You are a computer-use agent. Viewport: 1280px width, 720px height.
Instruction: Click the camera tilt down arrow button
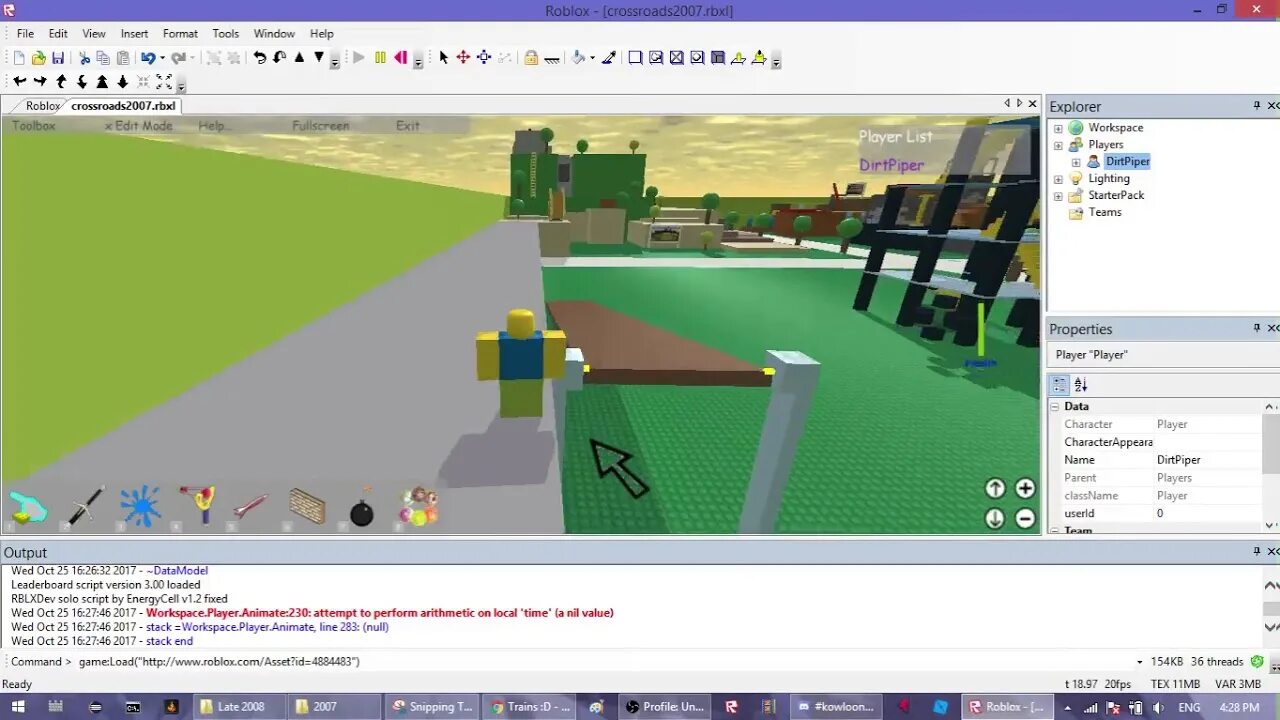[x=995, y=518]
